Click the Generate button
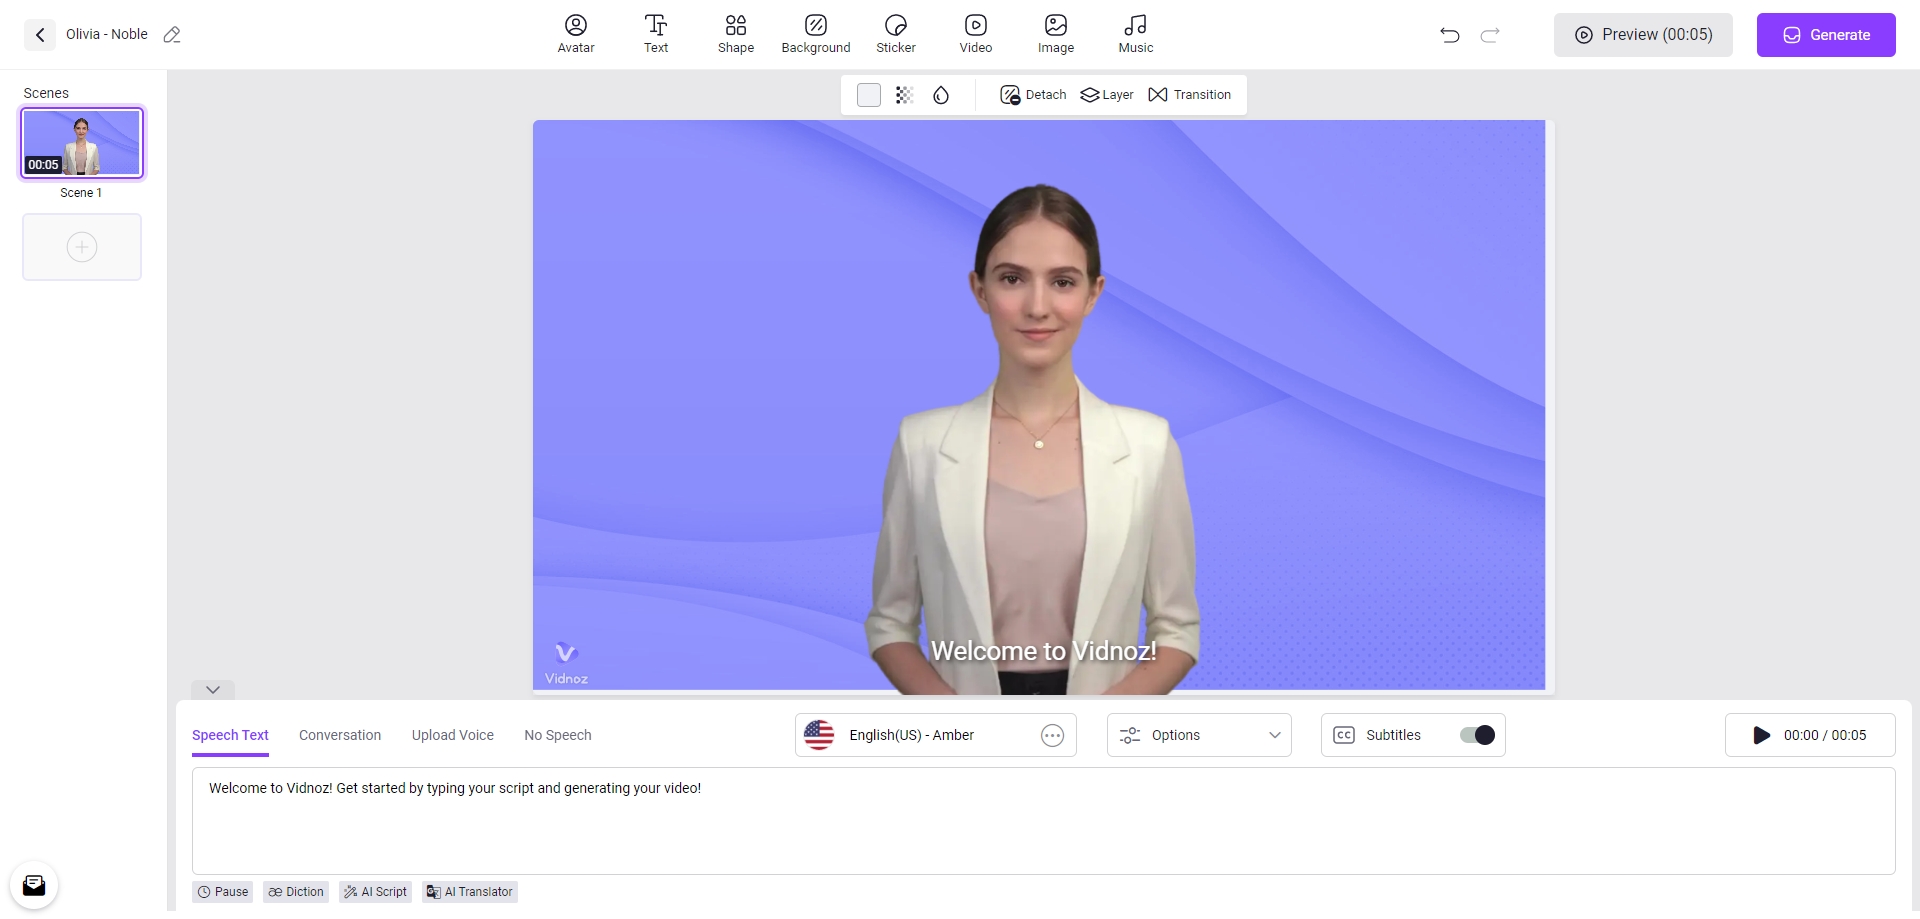The image size is (1920, 919). 1826,35
